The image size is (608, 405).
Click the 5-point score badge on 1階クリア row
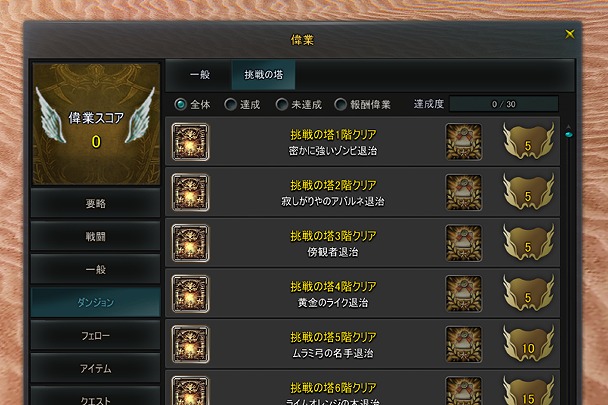point(528,141)
